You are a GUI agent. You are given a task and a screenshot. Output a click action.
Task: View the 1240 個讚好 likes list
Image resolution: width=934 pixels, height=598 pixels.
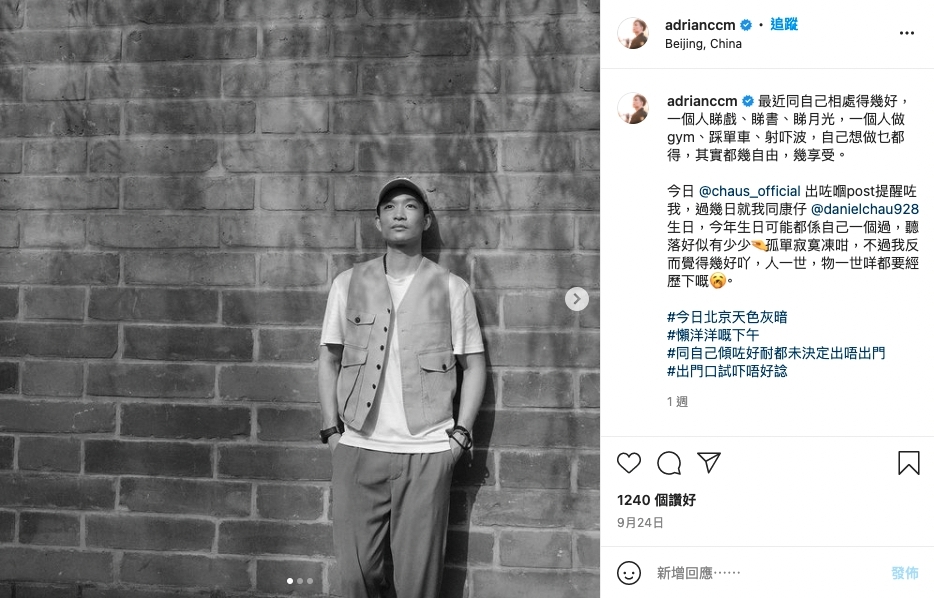(656, 500)
